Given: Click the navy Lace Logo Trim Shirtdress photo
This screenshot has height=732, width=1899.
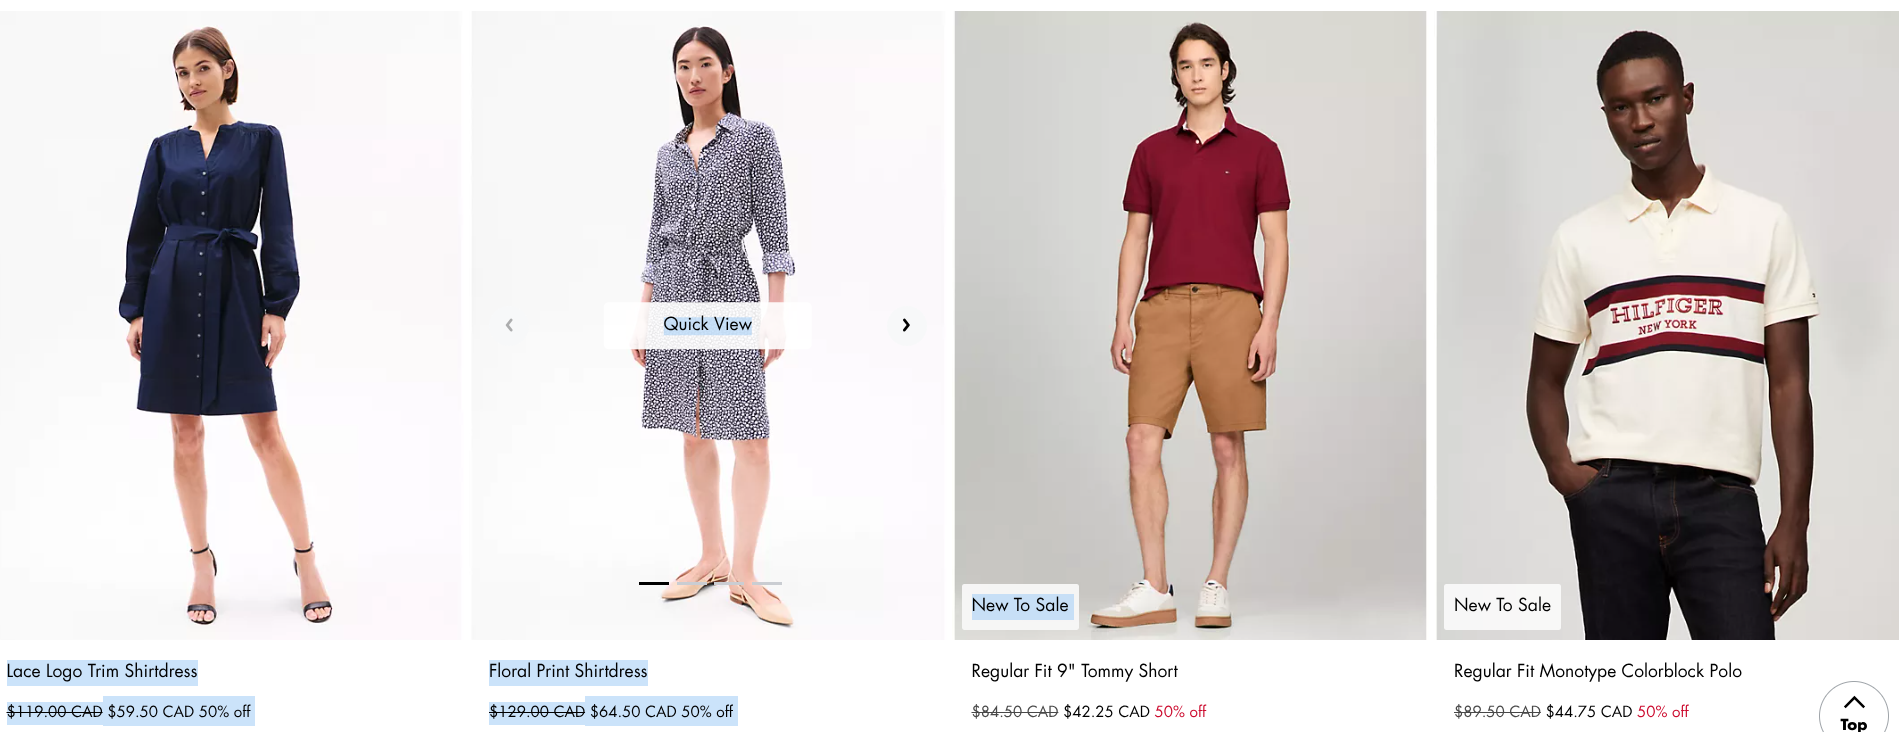Looking at the screenshot, I should (230, 325).
